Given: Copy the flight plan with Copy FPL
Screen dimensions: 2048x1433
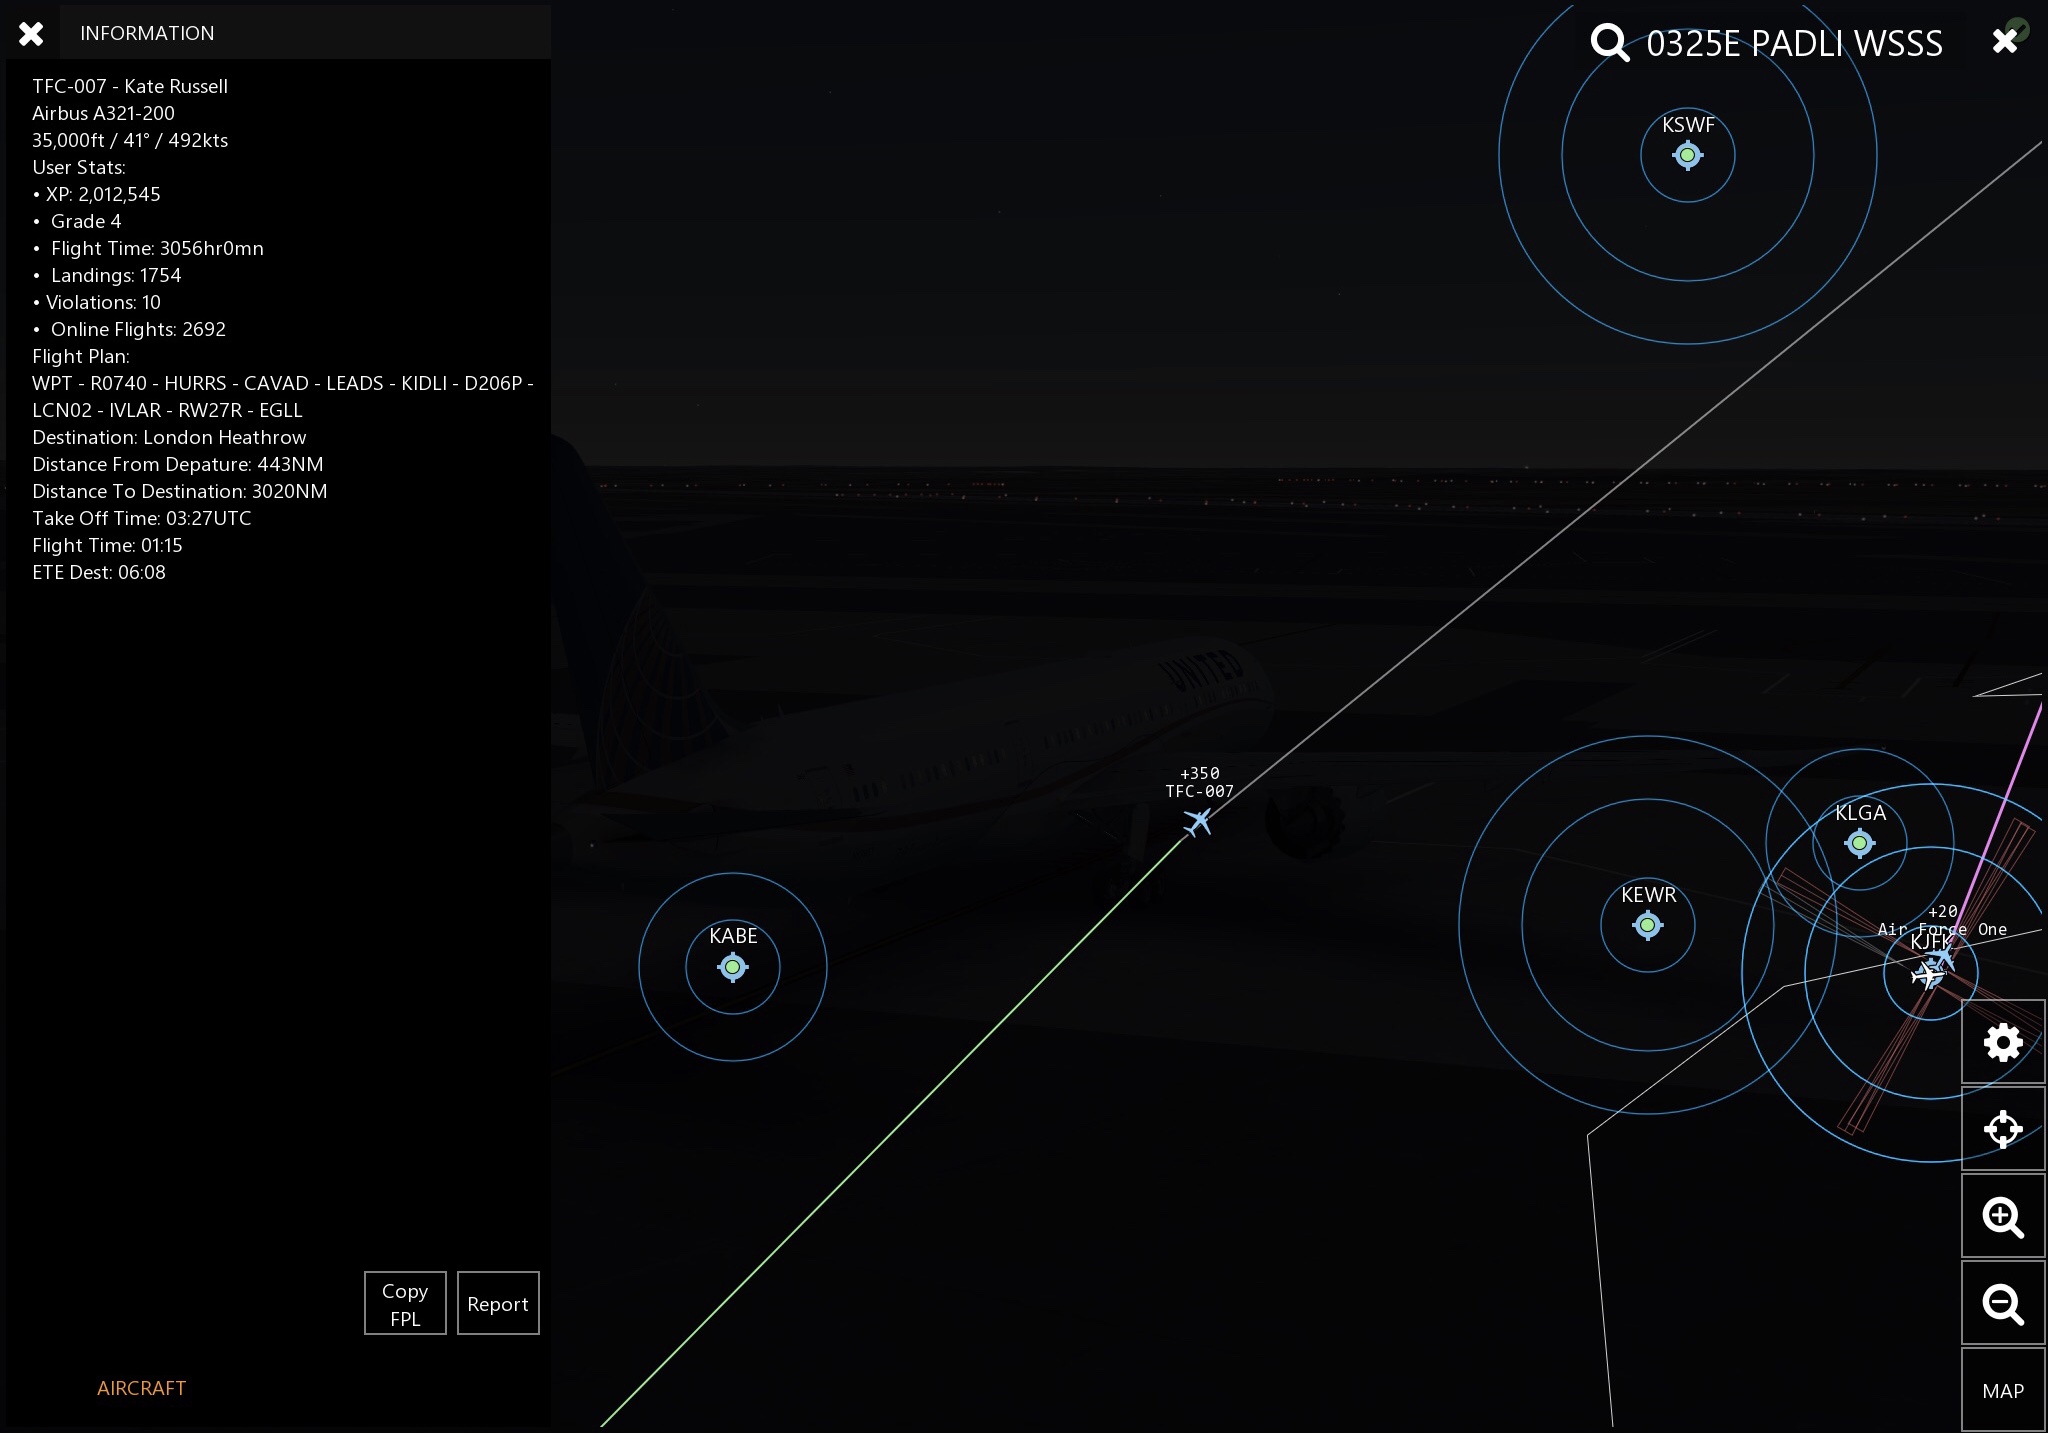Looking at the screenshot, I should click(x=405, y=1304).
